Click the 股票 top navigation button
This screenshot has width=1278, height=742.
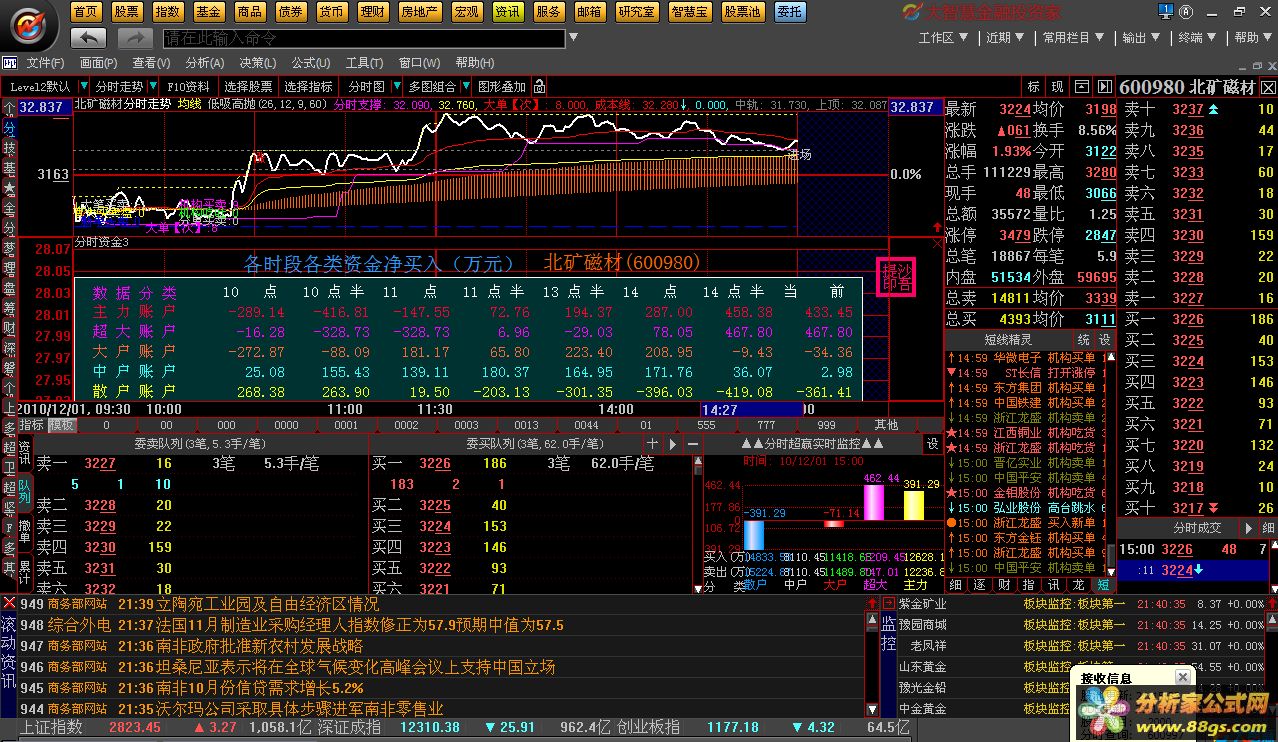[x=127, y=12]
